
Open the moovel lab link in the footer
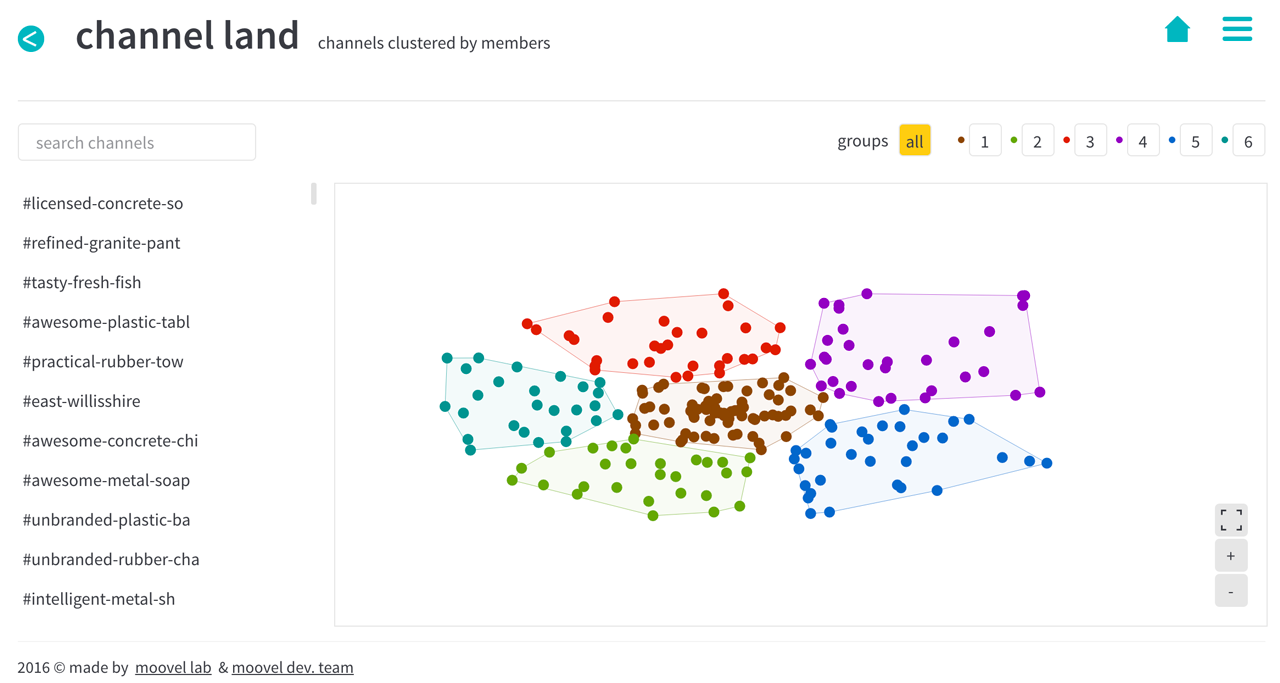click(172, 667)
